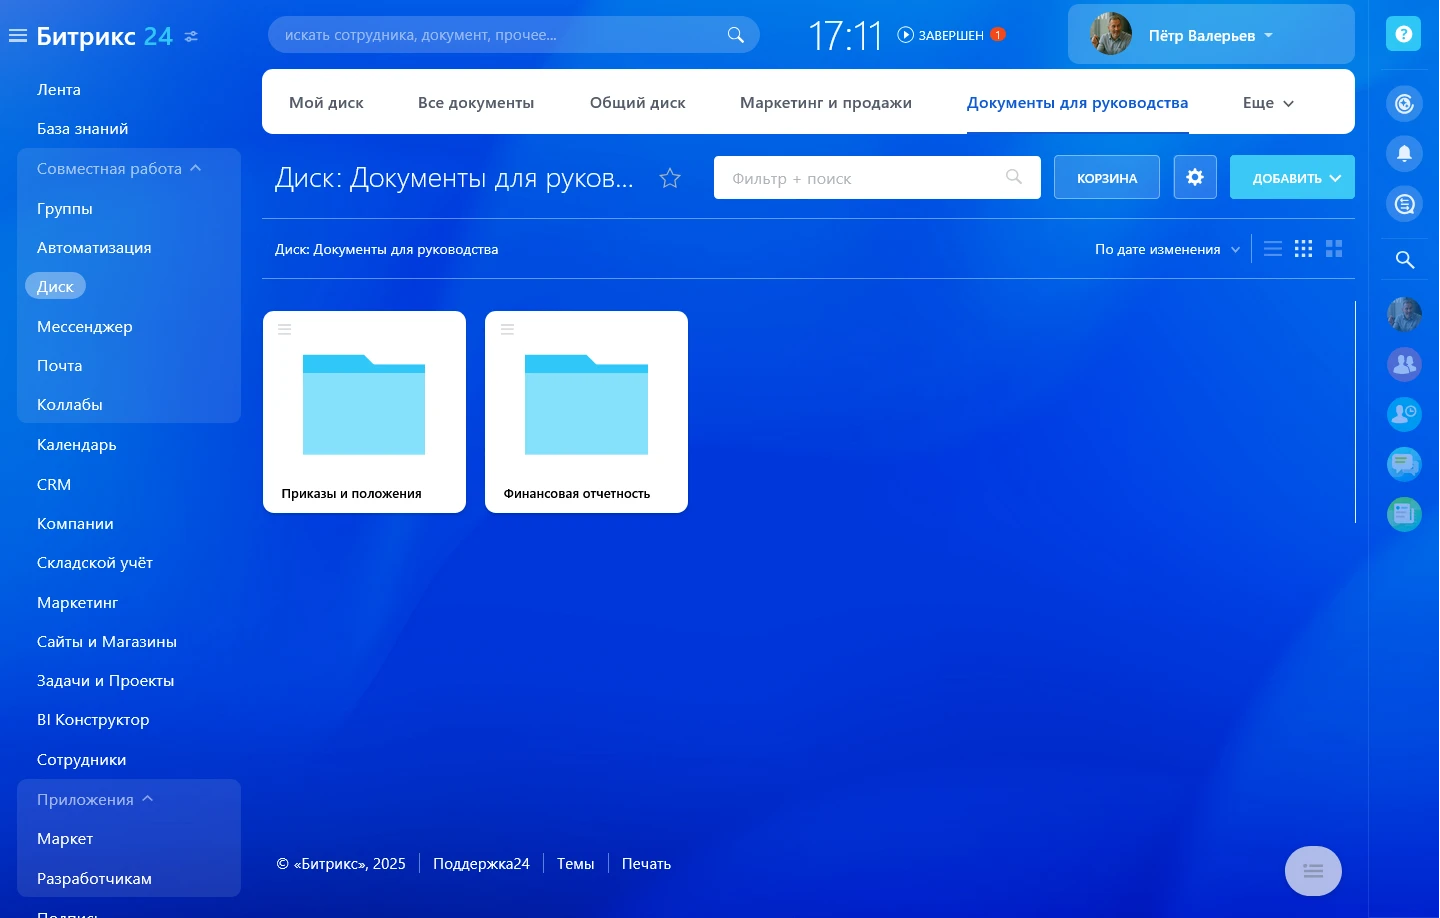Switch to the Все документы tab
The width and height of the screenshot is (1440, 918).
(x=476, y=102)
